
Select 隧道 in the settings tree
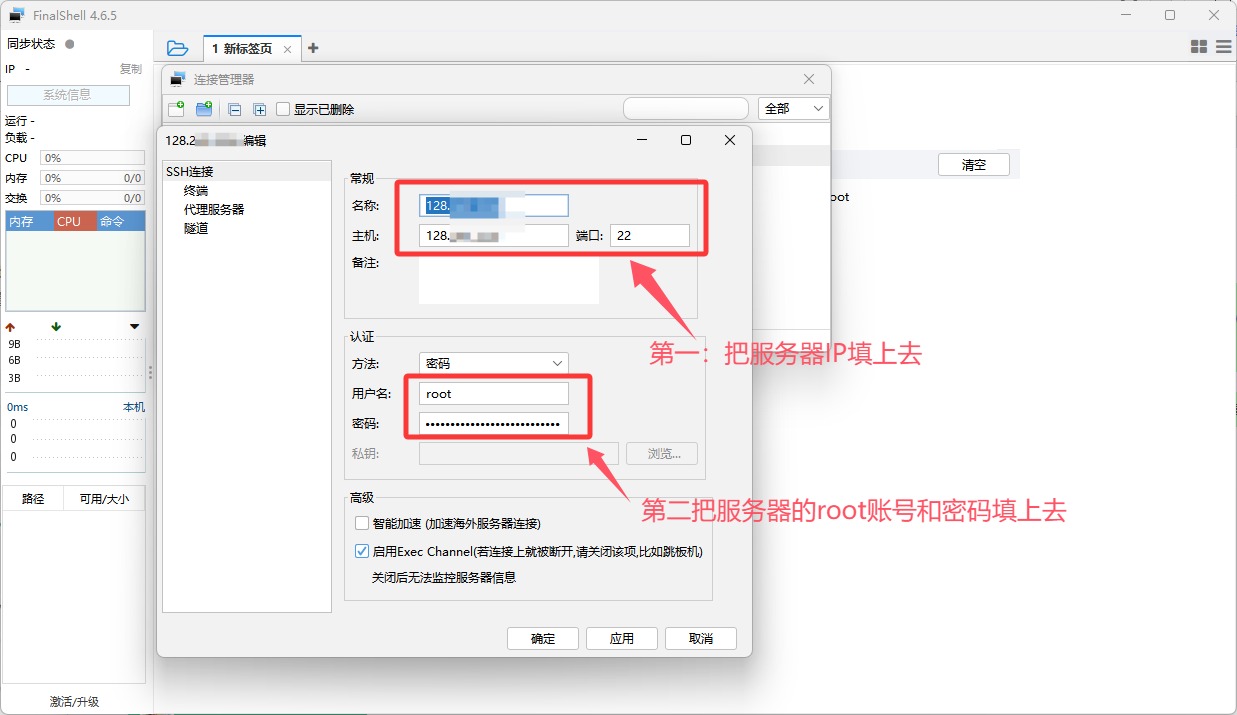pos(196,228)
